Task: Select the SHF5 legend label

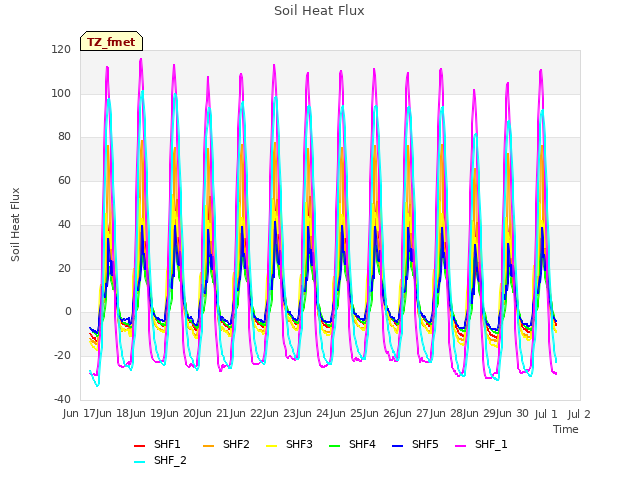Action: [x=425, y=444]
